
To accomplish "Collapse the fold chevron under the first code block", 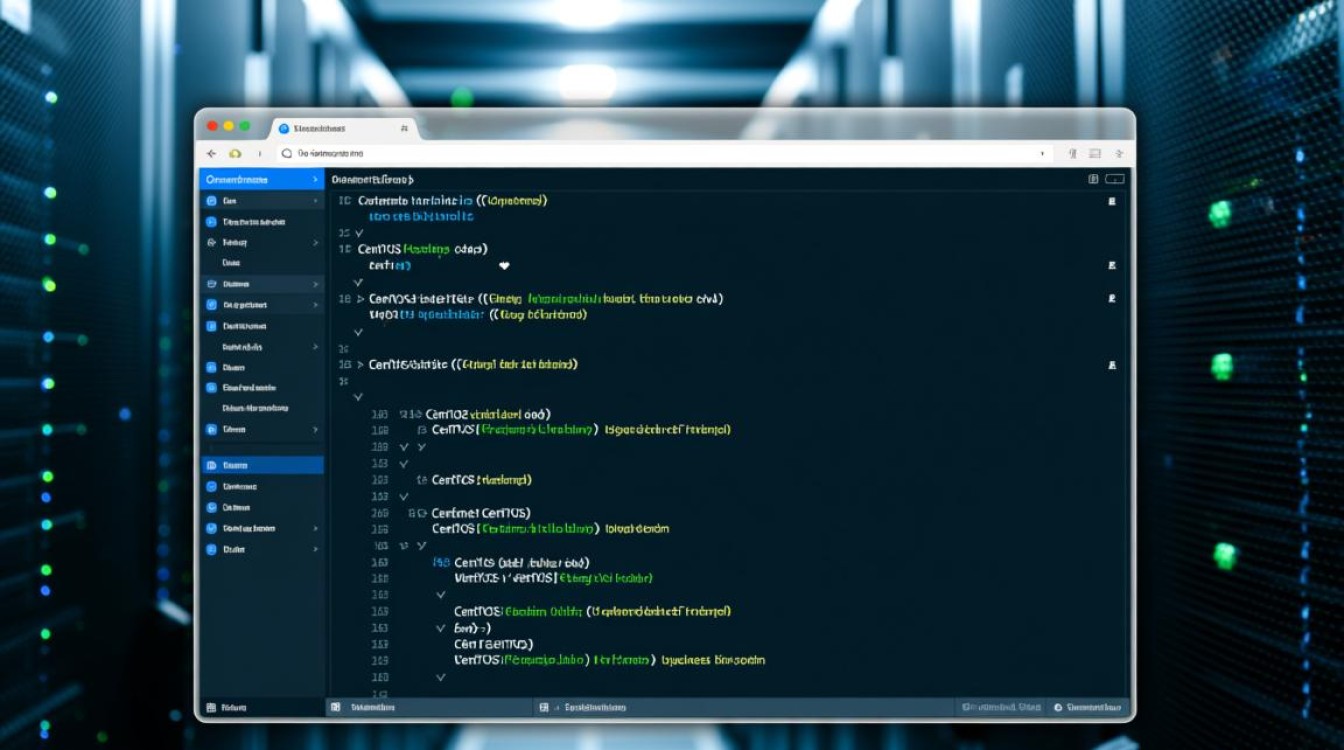I will click(359, 232).
